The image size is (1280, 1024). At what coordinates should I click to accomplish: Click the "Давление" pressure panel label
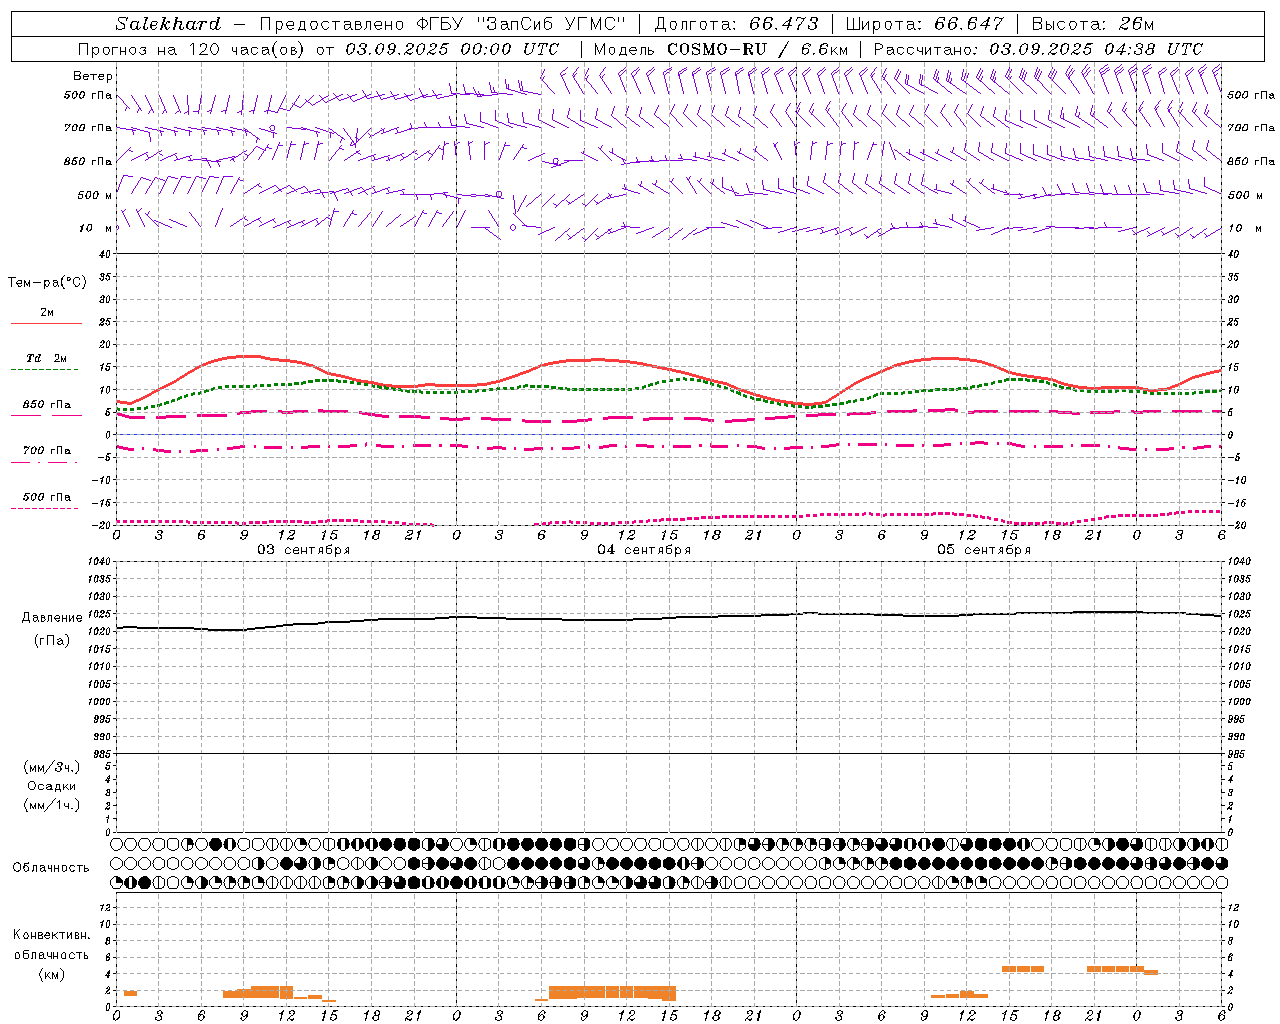[x=52, y=618]
